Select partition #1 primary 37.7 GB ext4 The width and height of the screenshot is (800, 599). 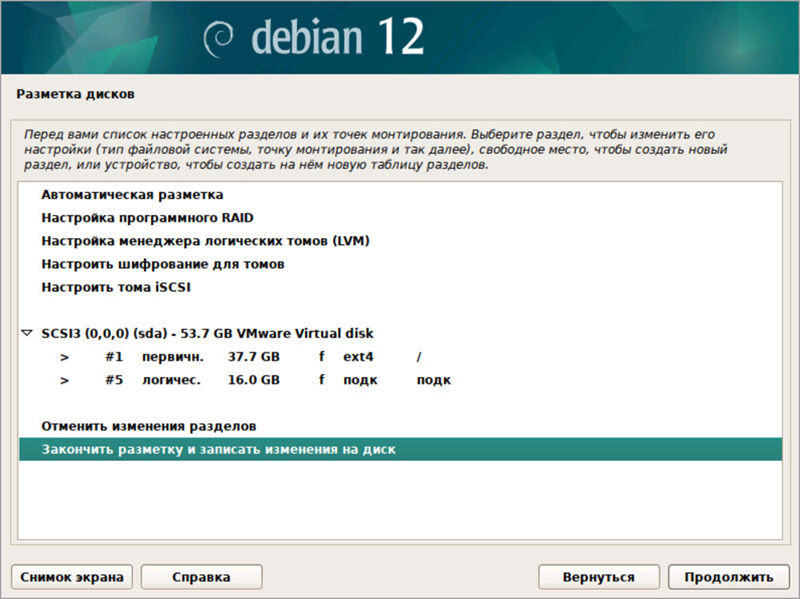coord(250,357)
